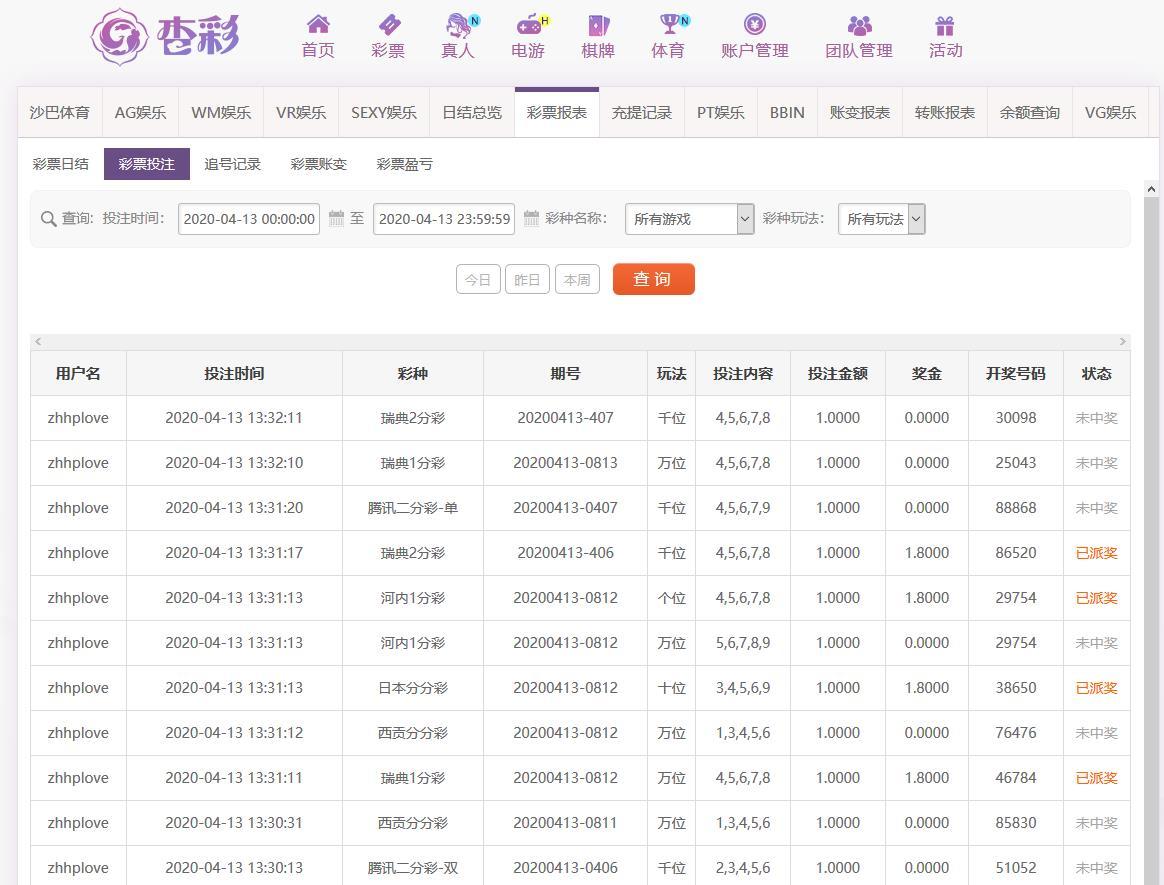Open the sports trophy icon
The width and height of the screenshot is (1164, 885).
pos(668,25)
